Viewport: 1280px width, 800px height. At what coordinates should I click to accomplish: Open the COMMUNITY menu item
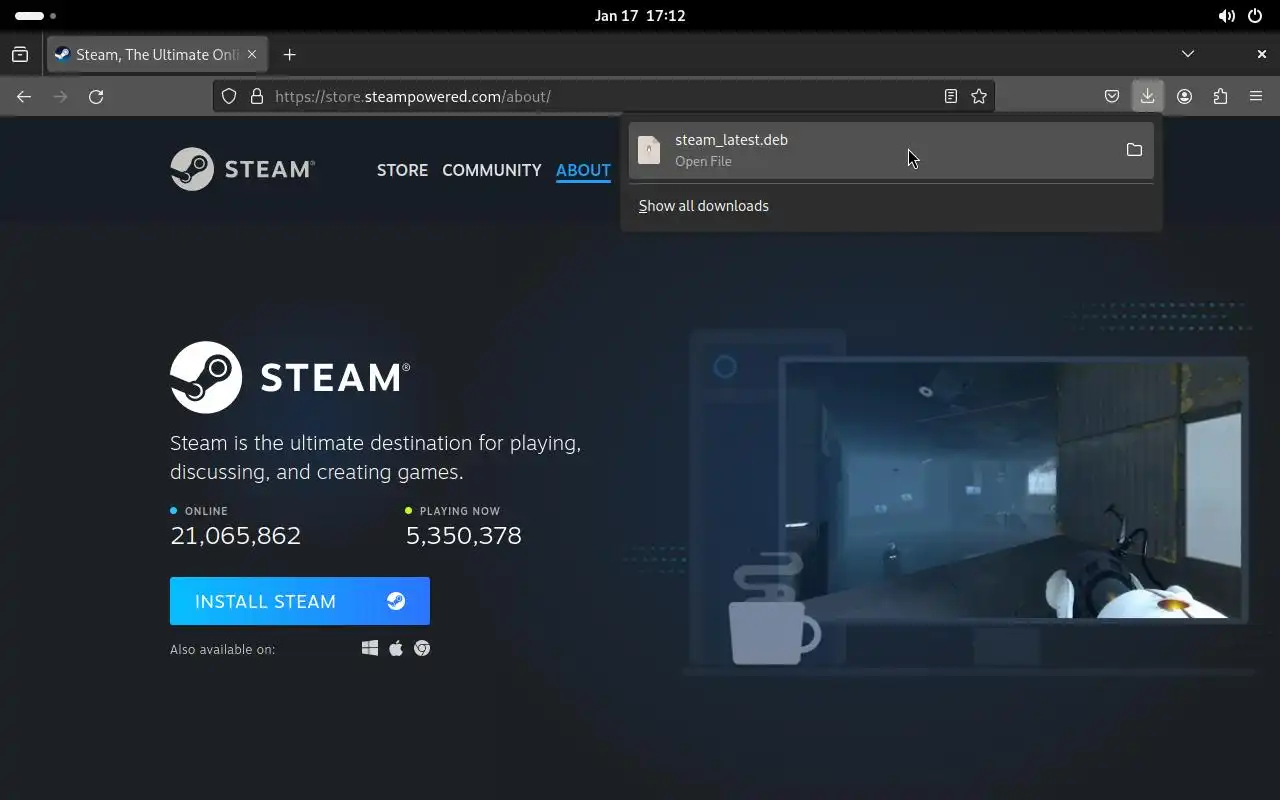click(x=491, y=170)
